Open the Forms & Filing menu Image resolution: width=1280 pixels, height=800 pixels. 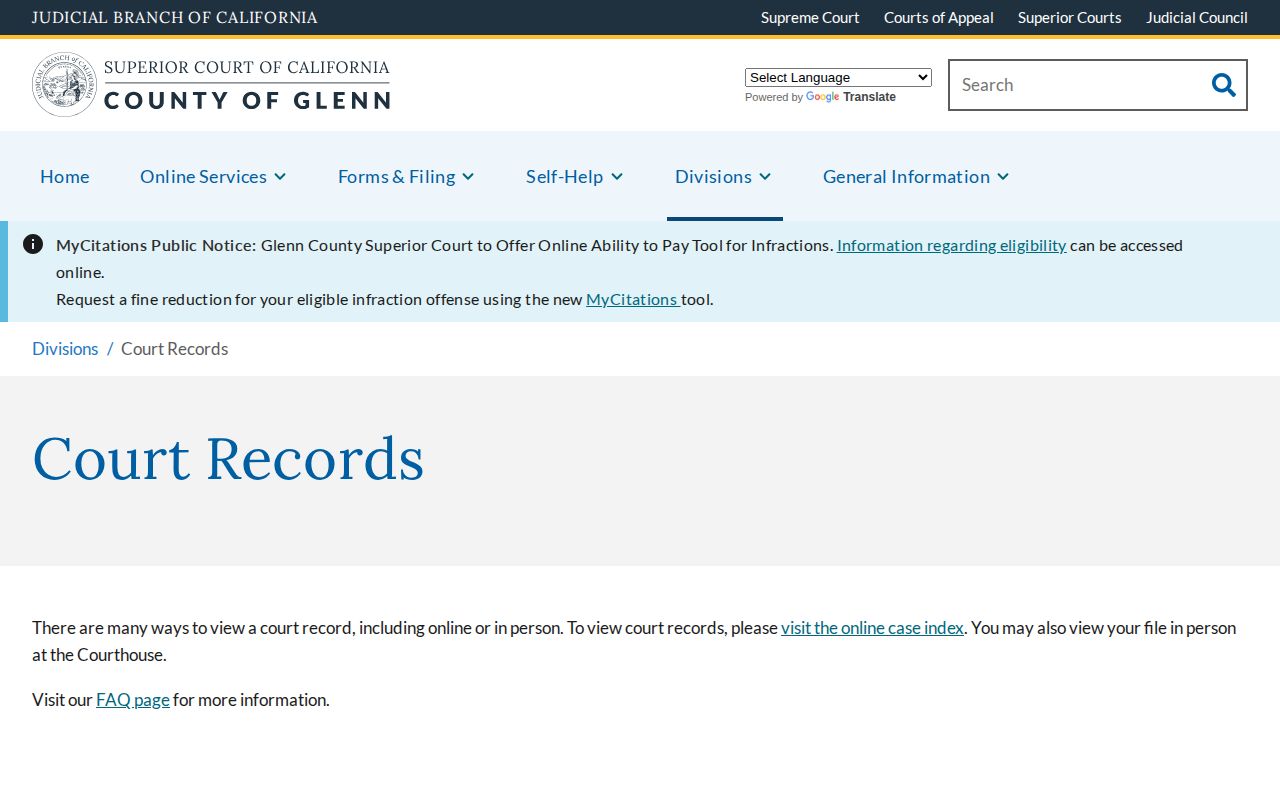(396, 176)
